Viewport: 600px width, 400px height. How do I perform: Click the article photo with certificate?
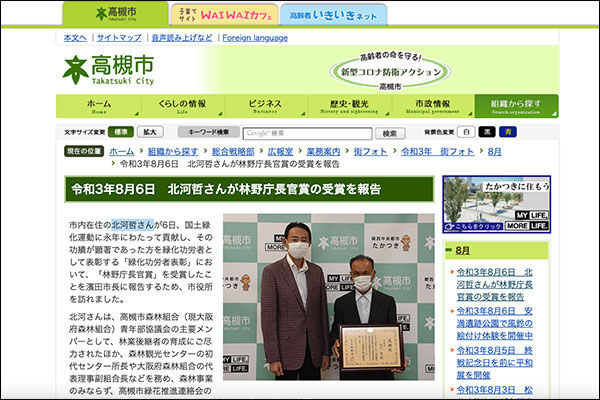329,297
